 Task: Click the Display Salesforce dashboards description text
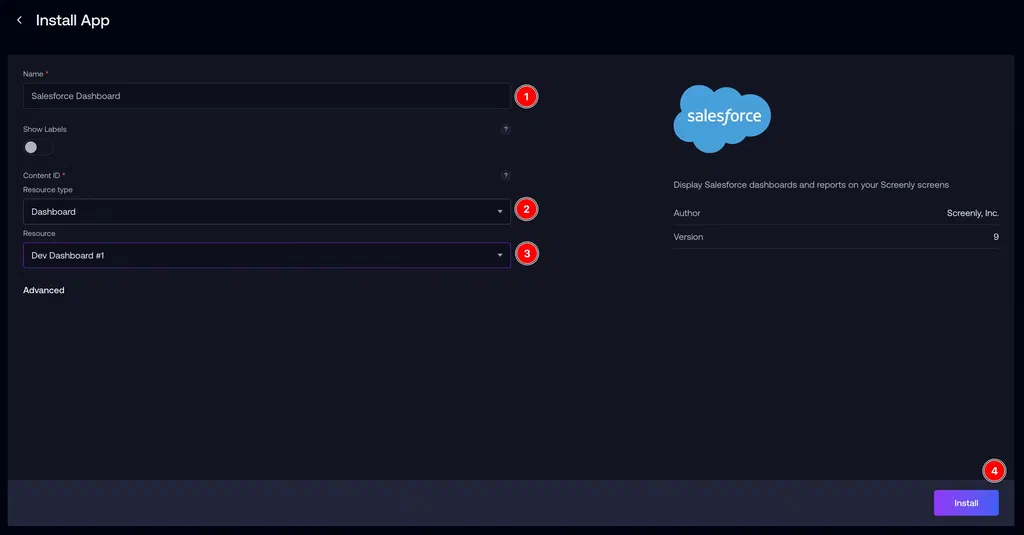point(811,185)
